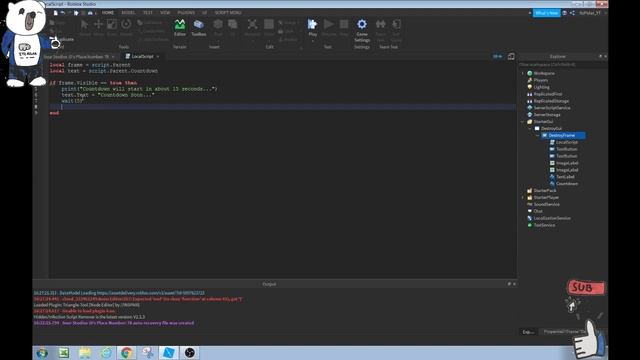
Task: Open the VIEW ribbon tab
Action: pos(165,13)
